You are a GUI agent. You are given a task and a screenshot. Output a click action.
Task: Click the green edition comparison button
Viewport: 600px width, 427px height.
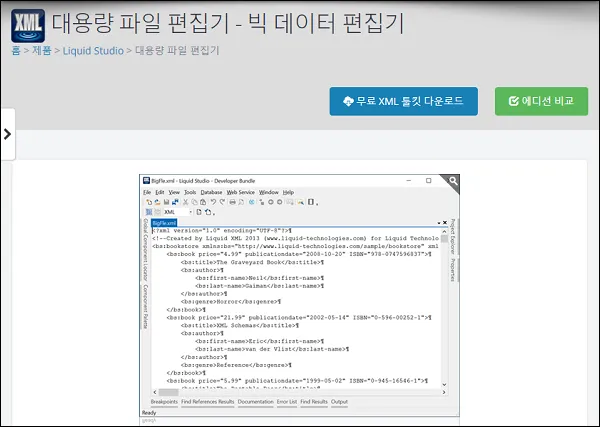coord(541,101)
